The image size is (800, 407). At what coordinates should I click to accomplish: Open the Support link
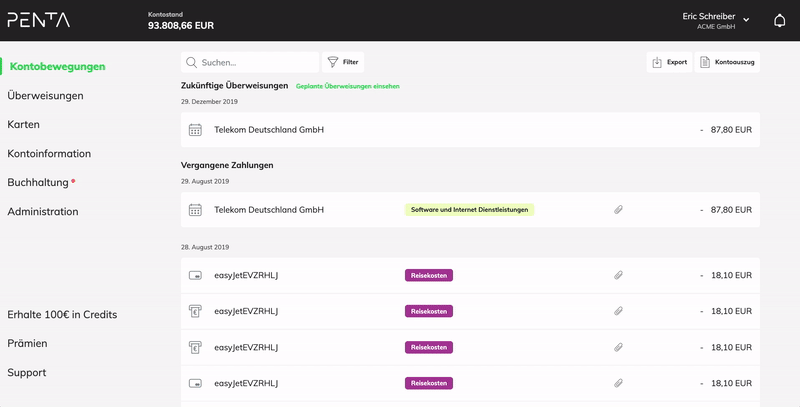(27, 373)
